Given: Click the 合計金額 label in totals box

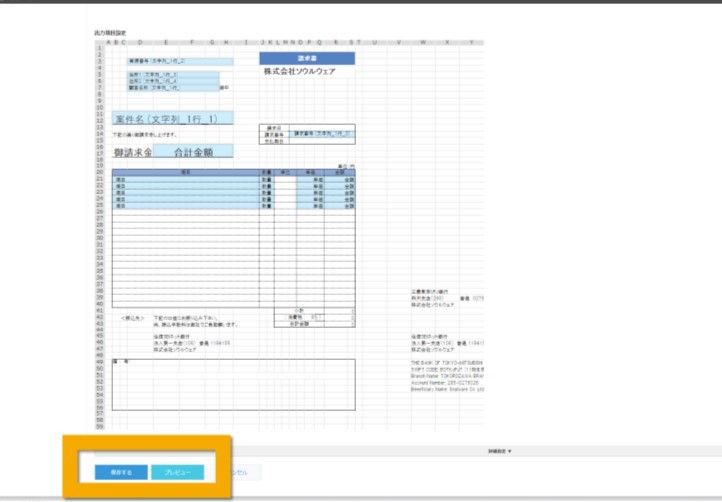Looking at the screenshot, I should pyautogui.click(x=299, y=324).
